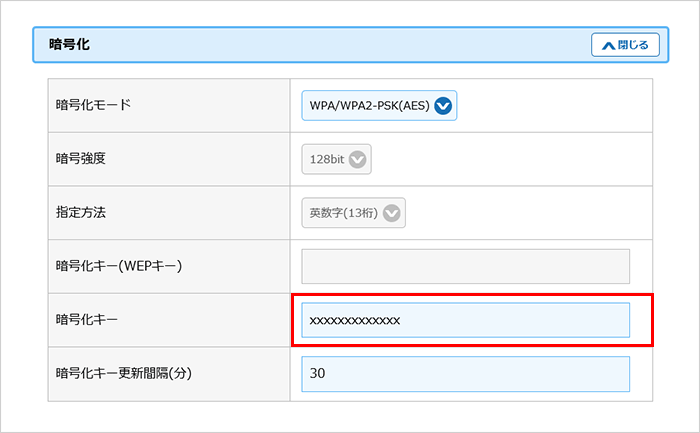Click the gray arrow icon next to 128bit
The height and width of the screenshot is (433, 700).
[357, 158]
